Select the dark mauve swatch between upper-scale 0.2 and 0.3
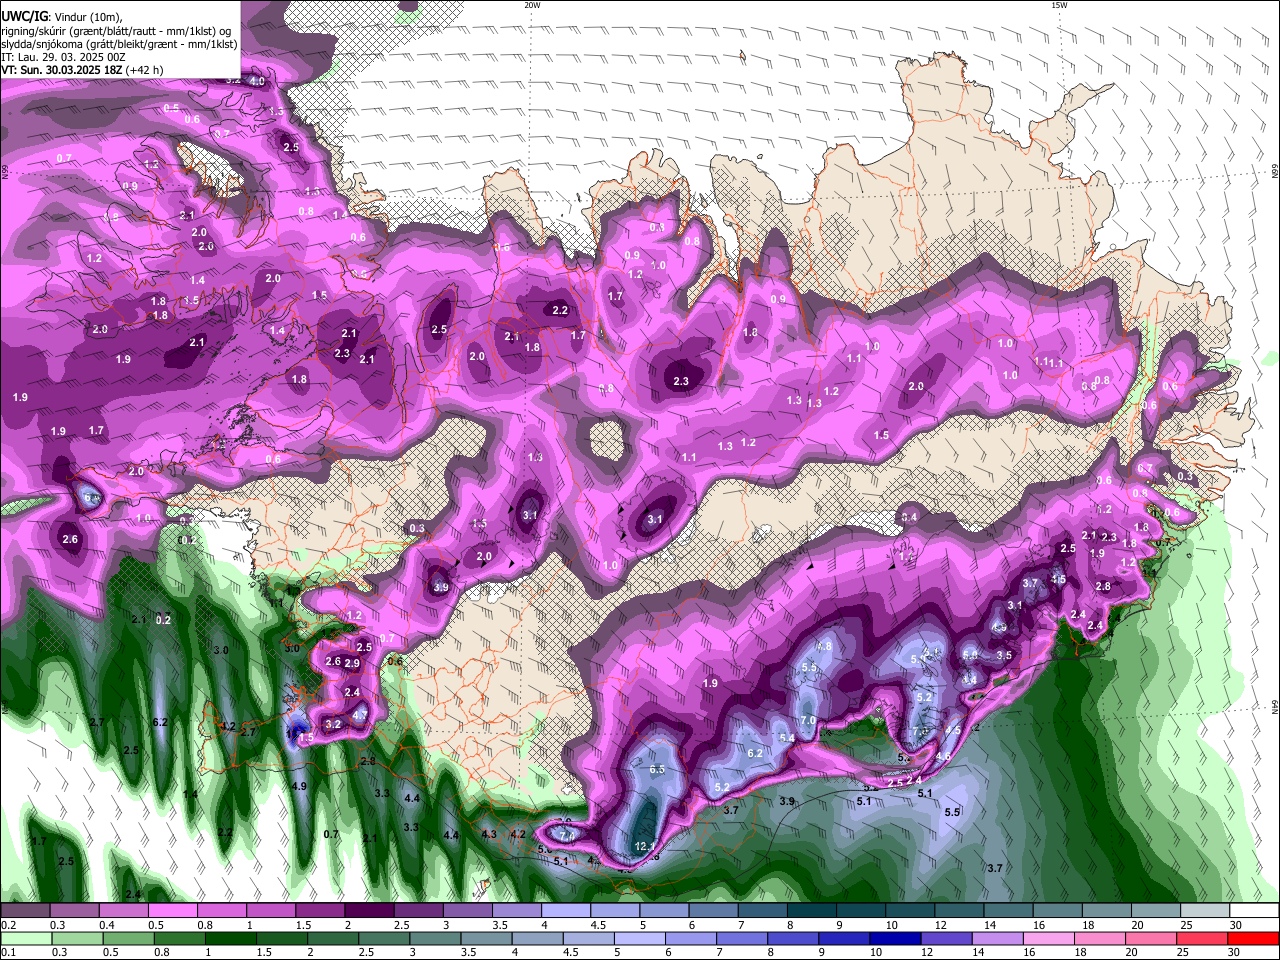Image resolution: width=1280 pixels, height=960 pixels. point(26,911)
